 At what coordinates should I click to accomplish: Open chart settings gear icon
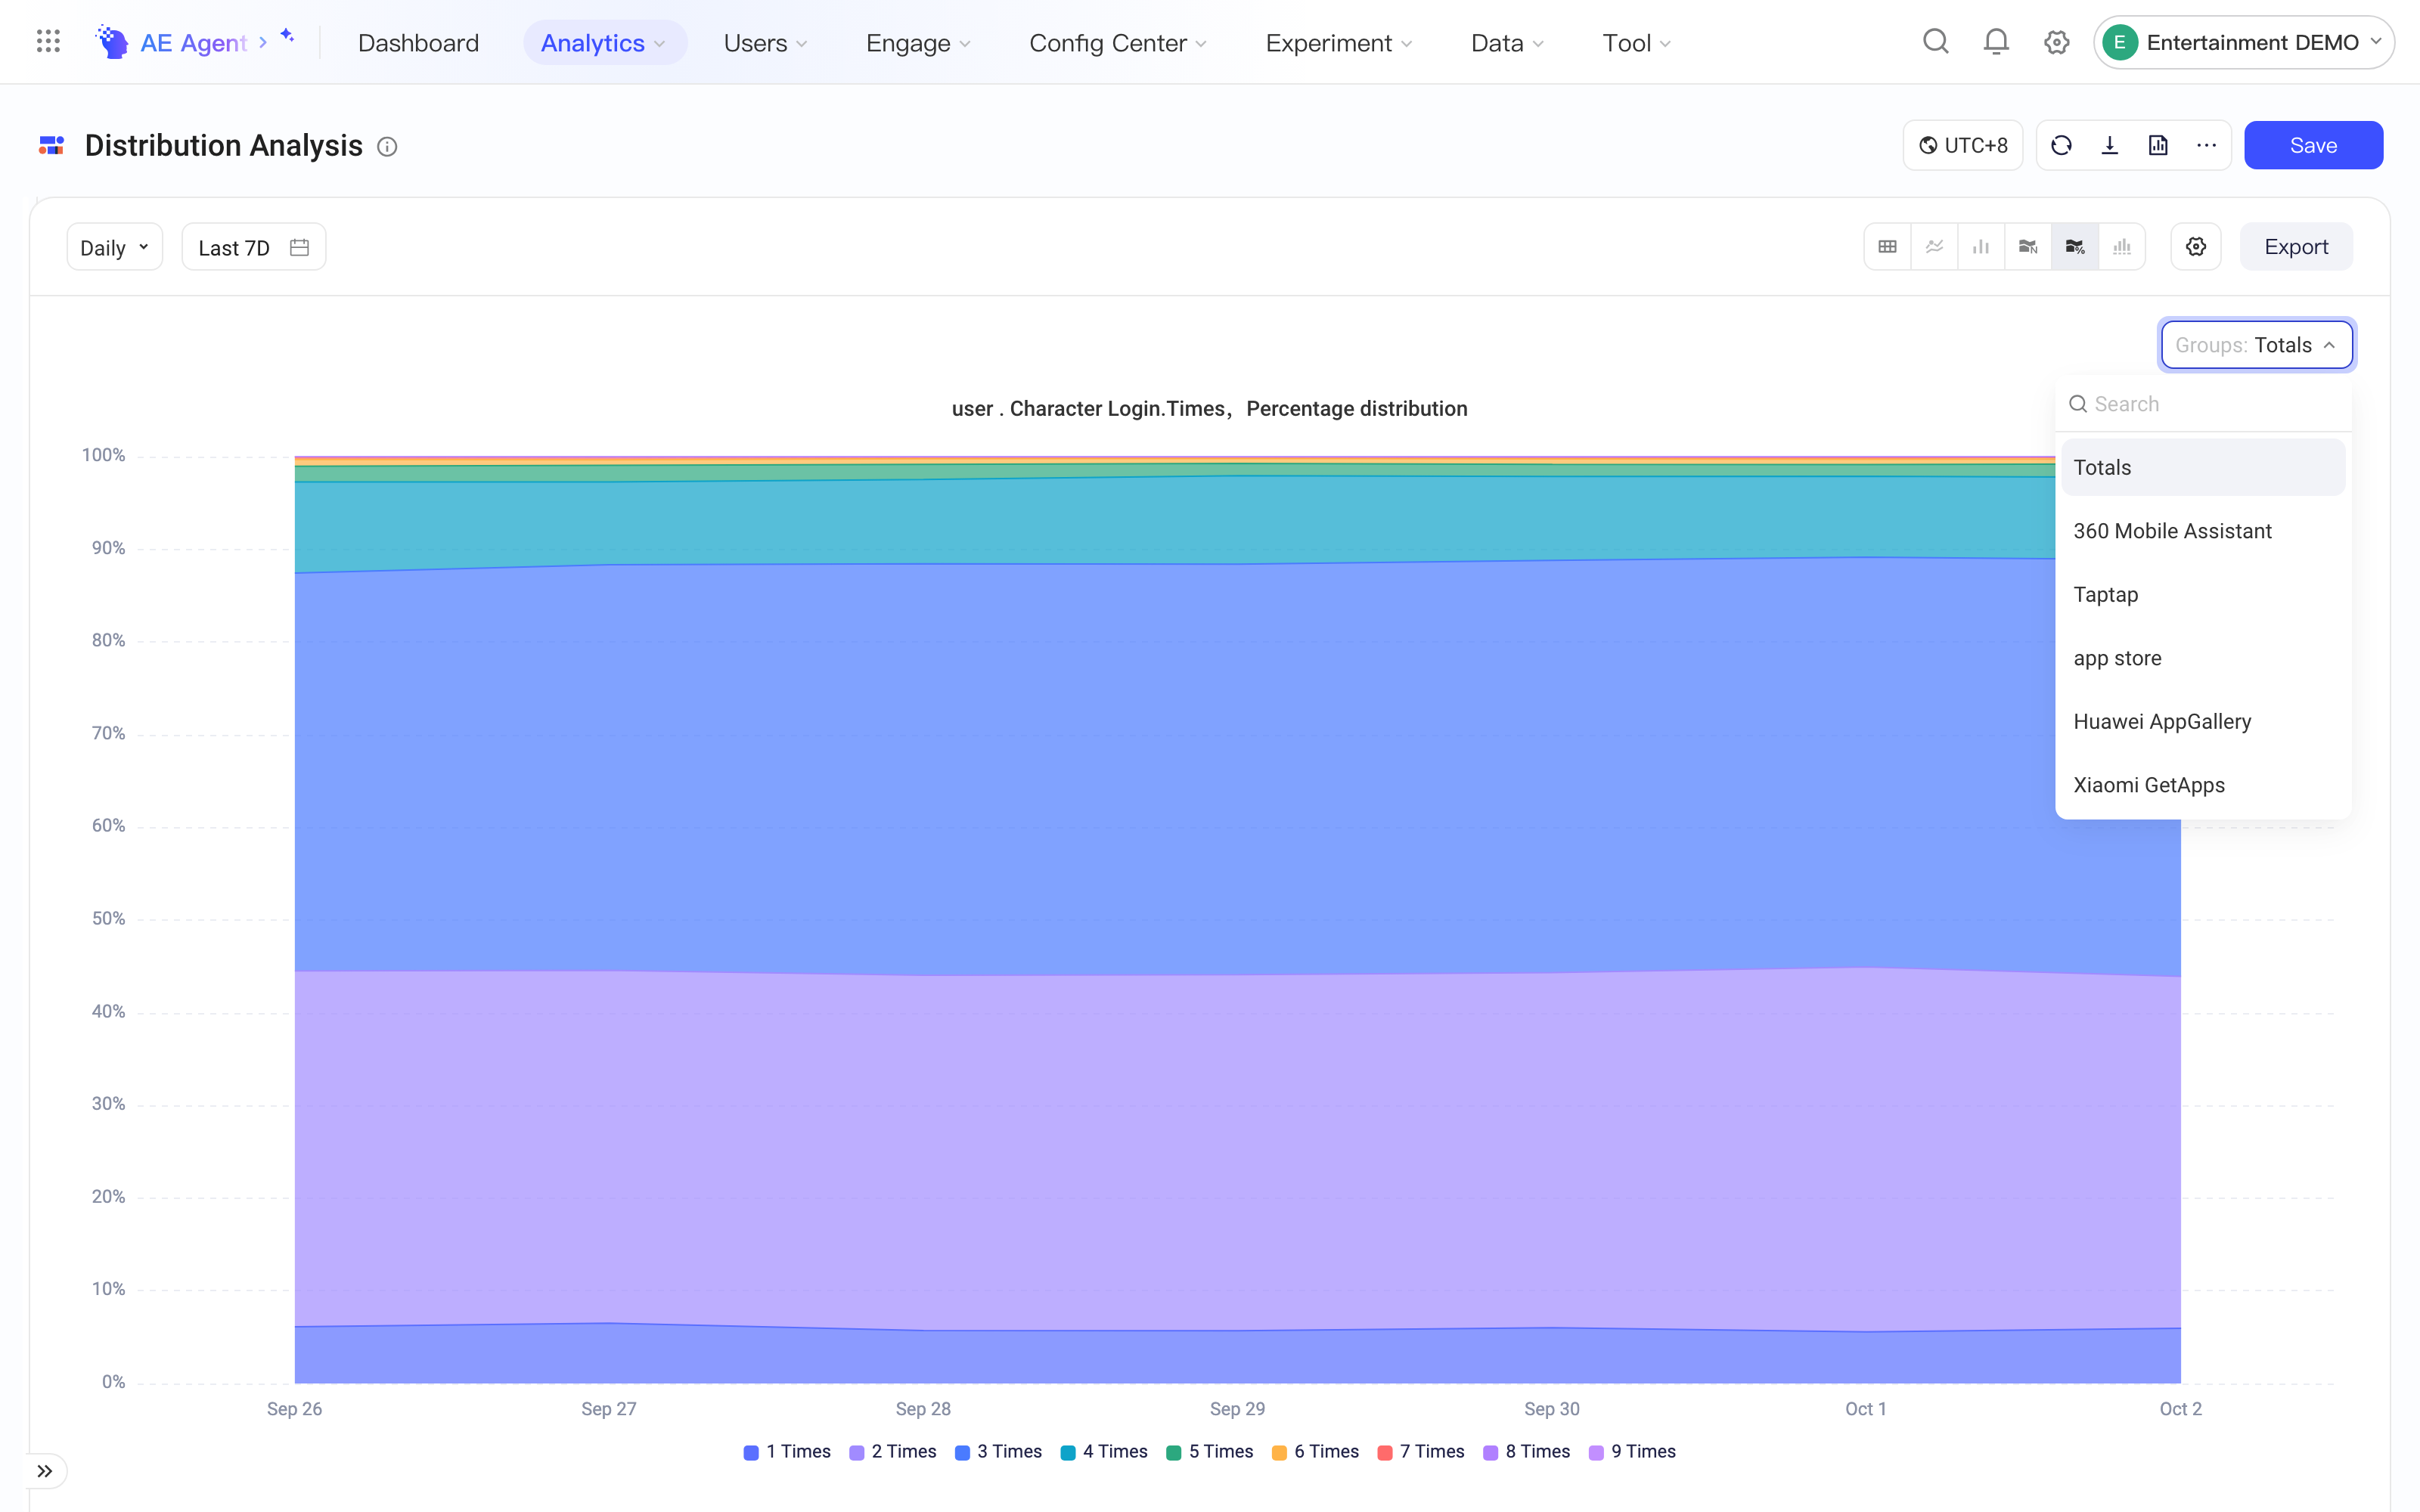(2196, 247)
